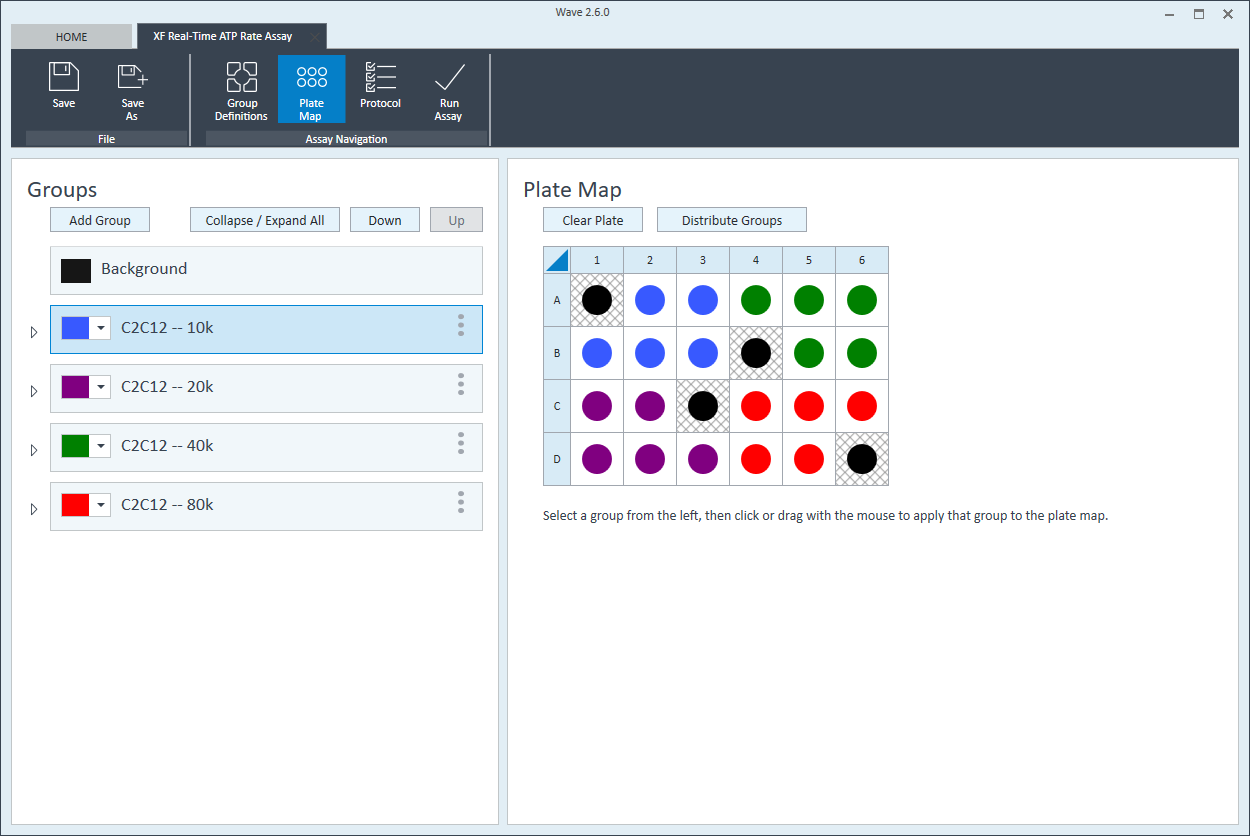This screenshot has width=1250, height=836.
Task: Close the XF Real-Time ATP Rate Assay tab
Action: [314, 37]
